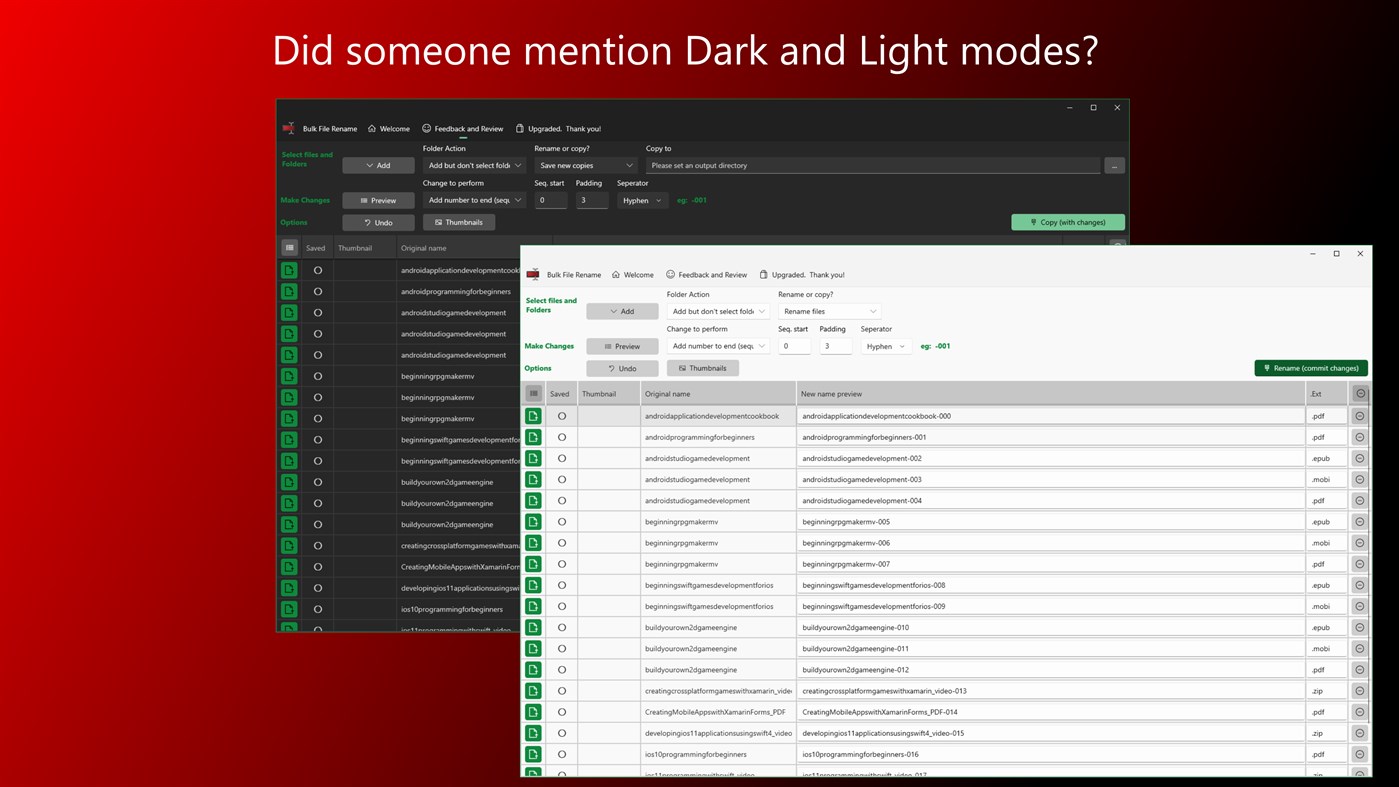Click Copy (with changes) button in dark window
Viewport: 1399px width, 787px height.
click(x=1068, y=222)
